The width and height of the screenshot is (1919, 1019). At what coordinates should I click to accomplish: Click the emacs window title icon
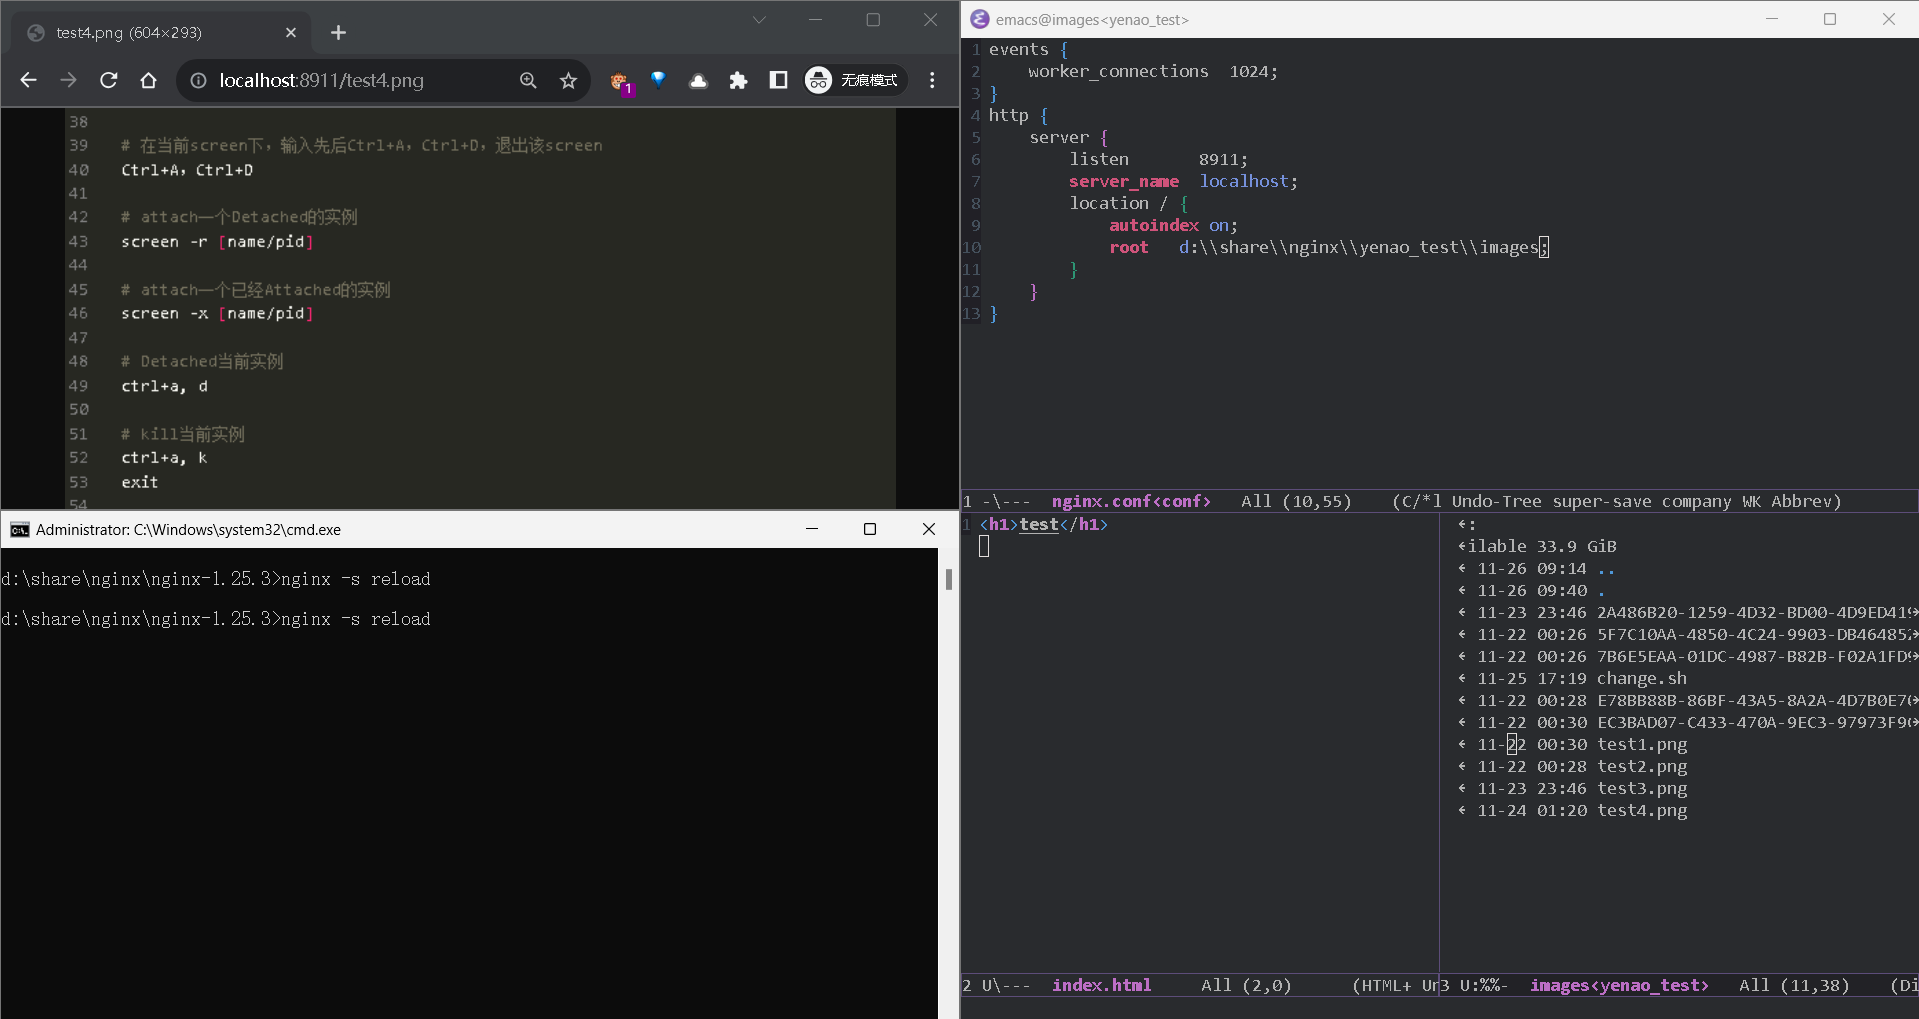coord(980,19)
